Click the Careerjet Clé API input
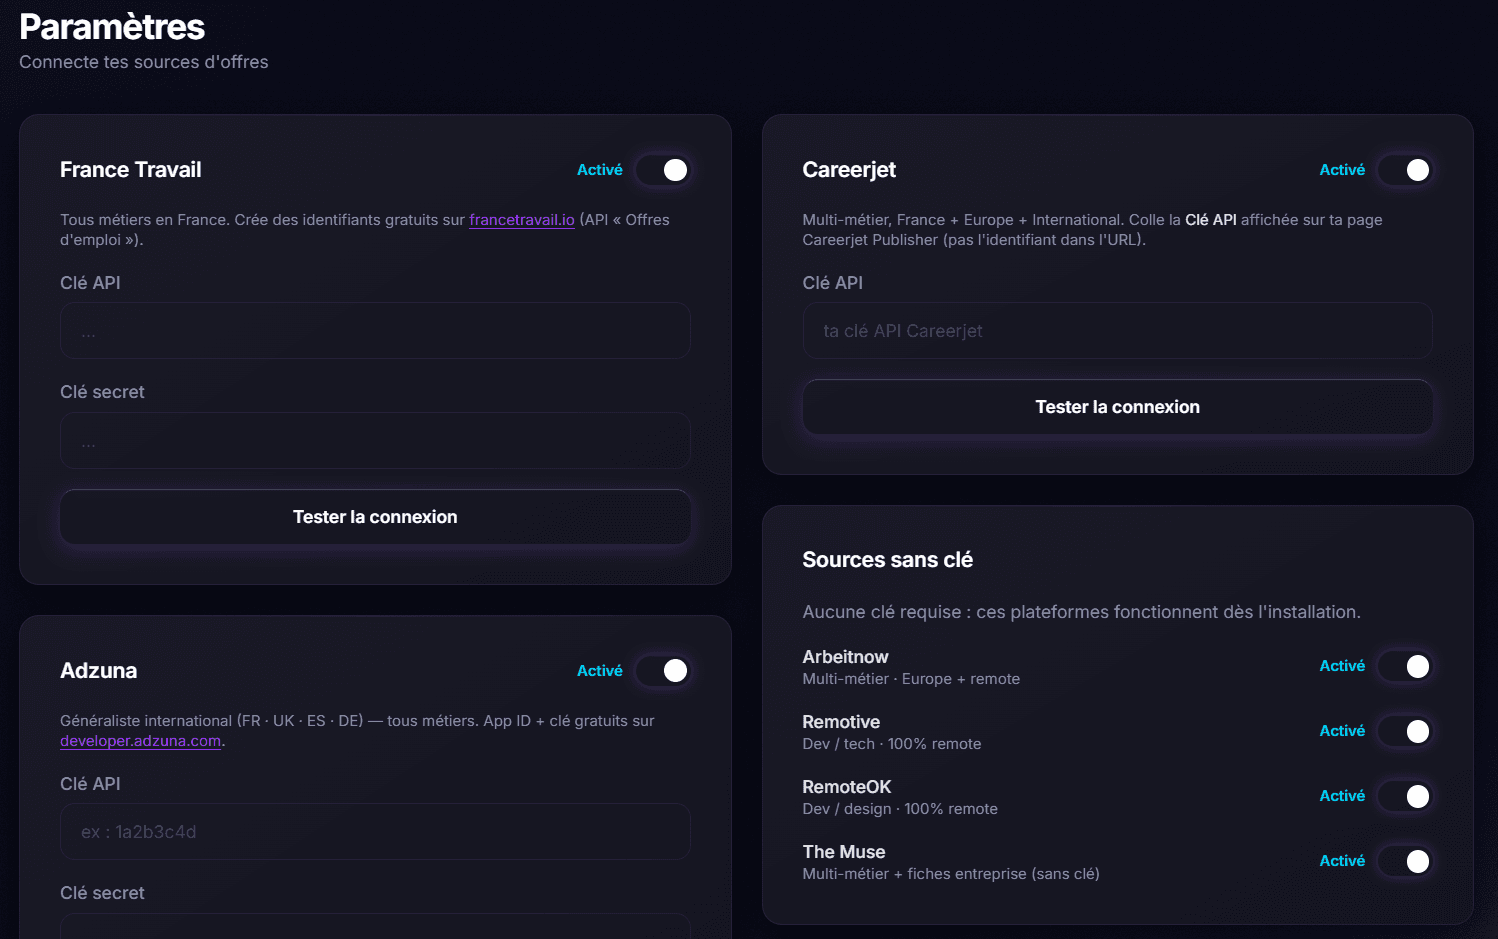1498x939 pixels. 1118,331
